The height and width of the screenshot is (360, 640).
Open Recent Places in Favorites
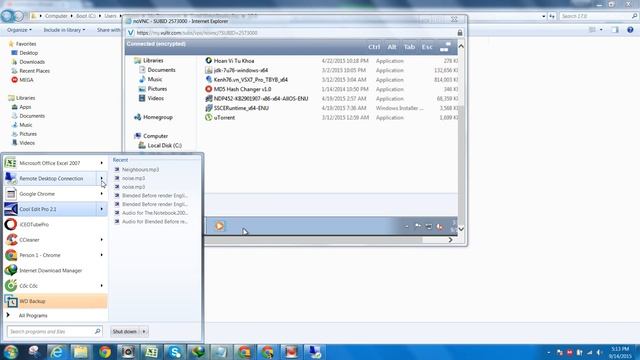(34, 71)
